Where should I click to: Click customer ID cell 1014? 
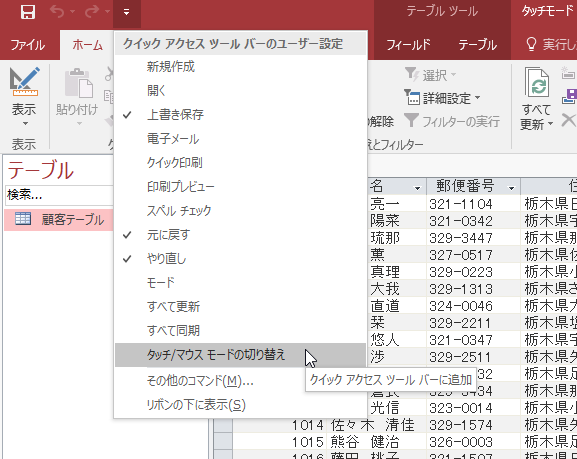tap(280, 425)
